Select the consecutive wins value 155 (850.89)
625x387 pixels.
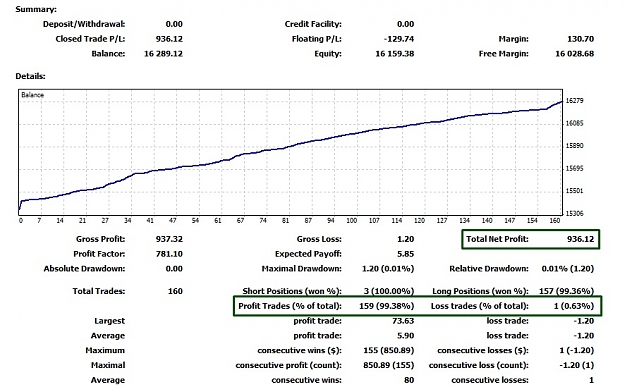389,350
